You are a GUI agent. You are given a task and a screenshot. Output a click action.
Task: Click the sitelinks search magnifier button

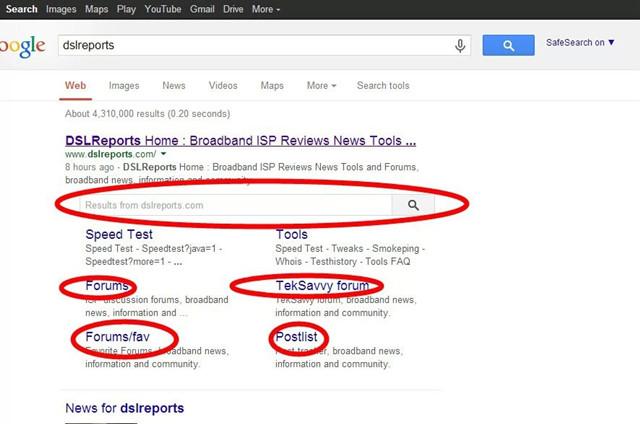[x=413, y=205]
